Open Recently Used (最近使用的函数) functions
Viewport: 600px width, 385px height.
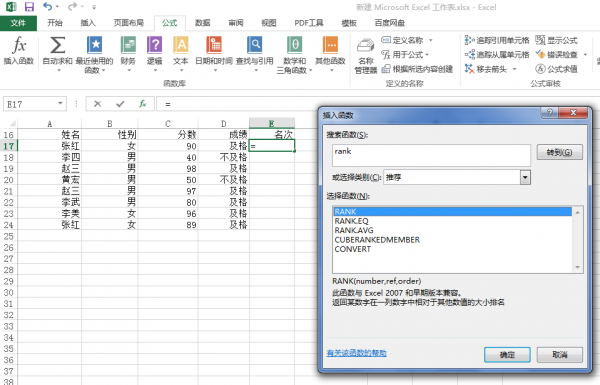(x=95, y=54)
